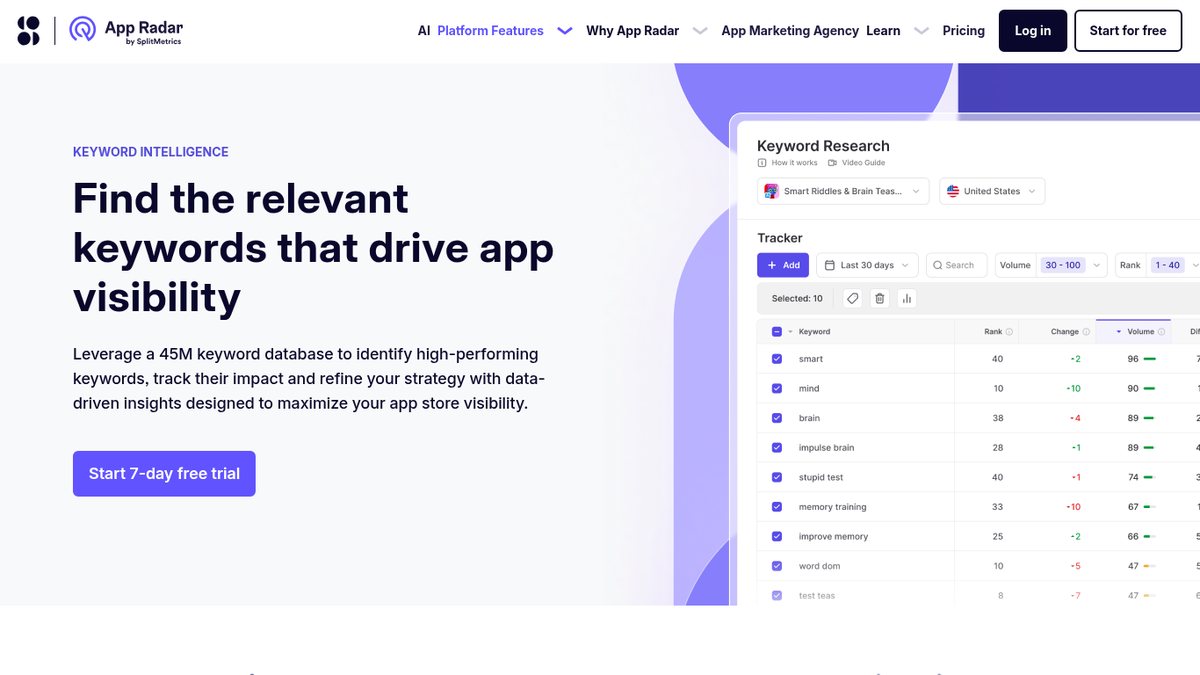Click the Smart Riddles app icon
The width and height of the screenshot is (1200, 675).
771,191
